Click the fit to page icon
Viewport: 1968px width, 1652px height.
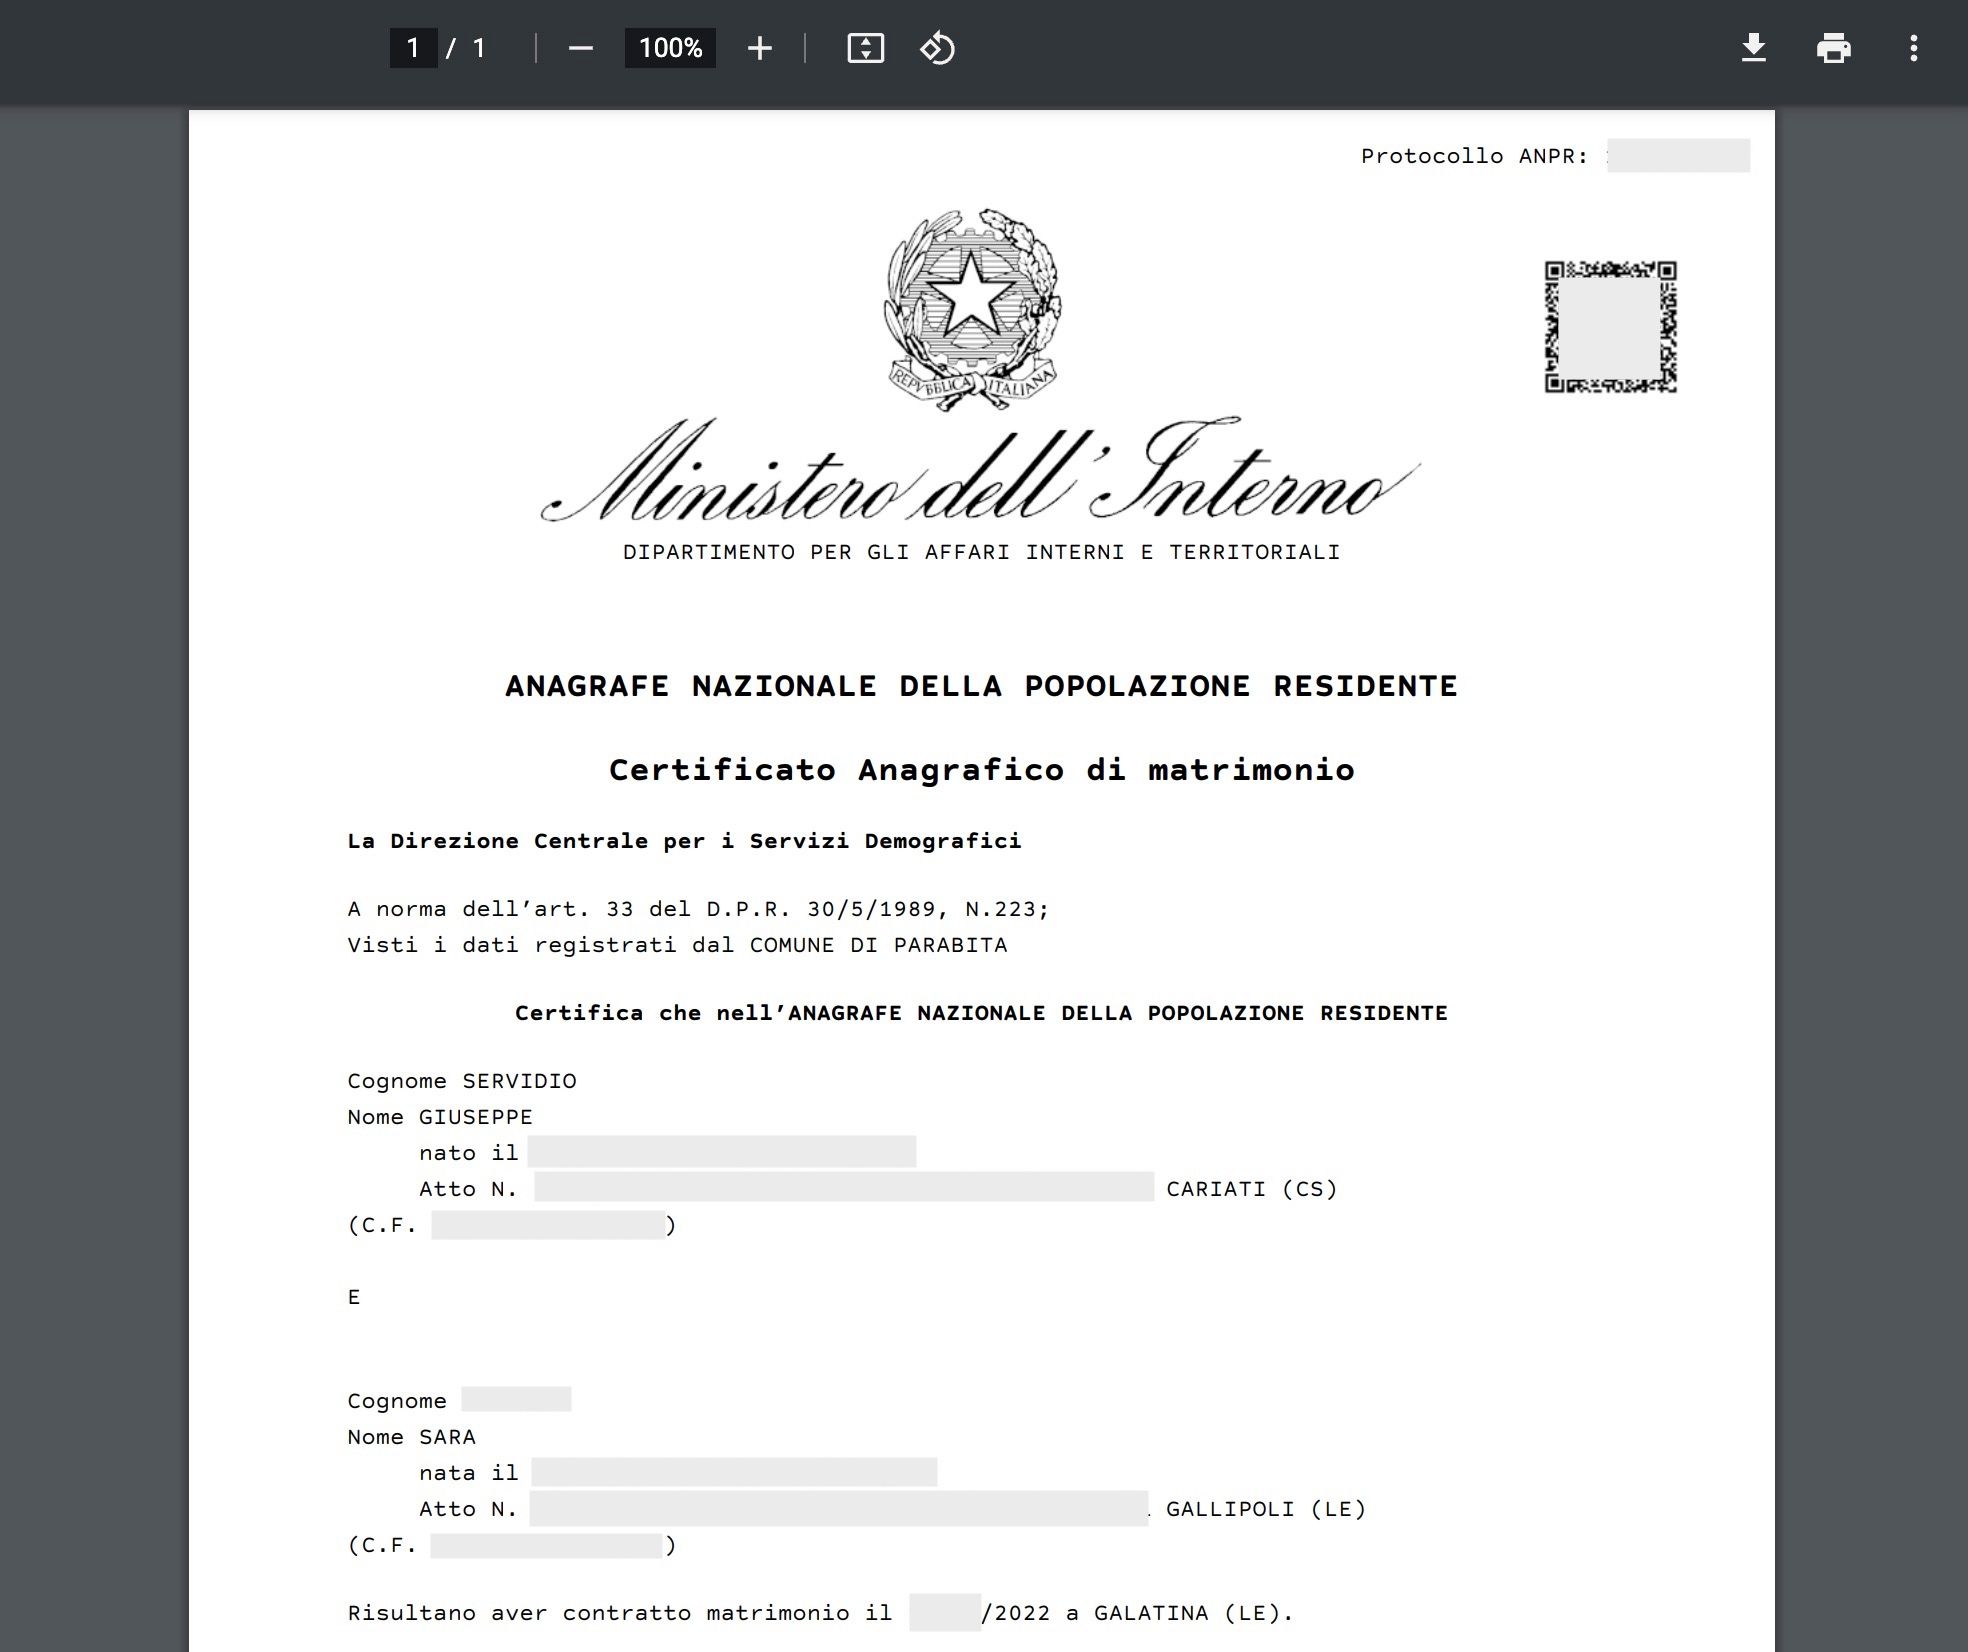[865, 48]
